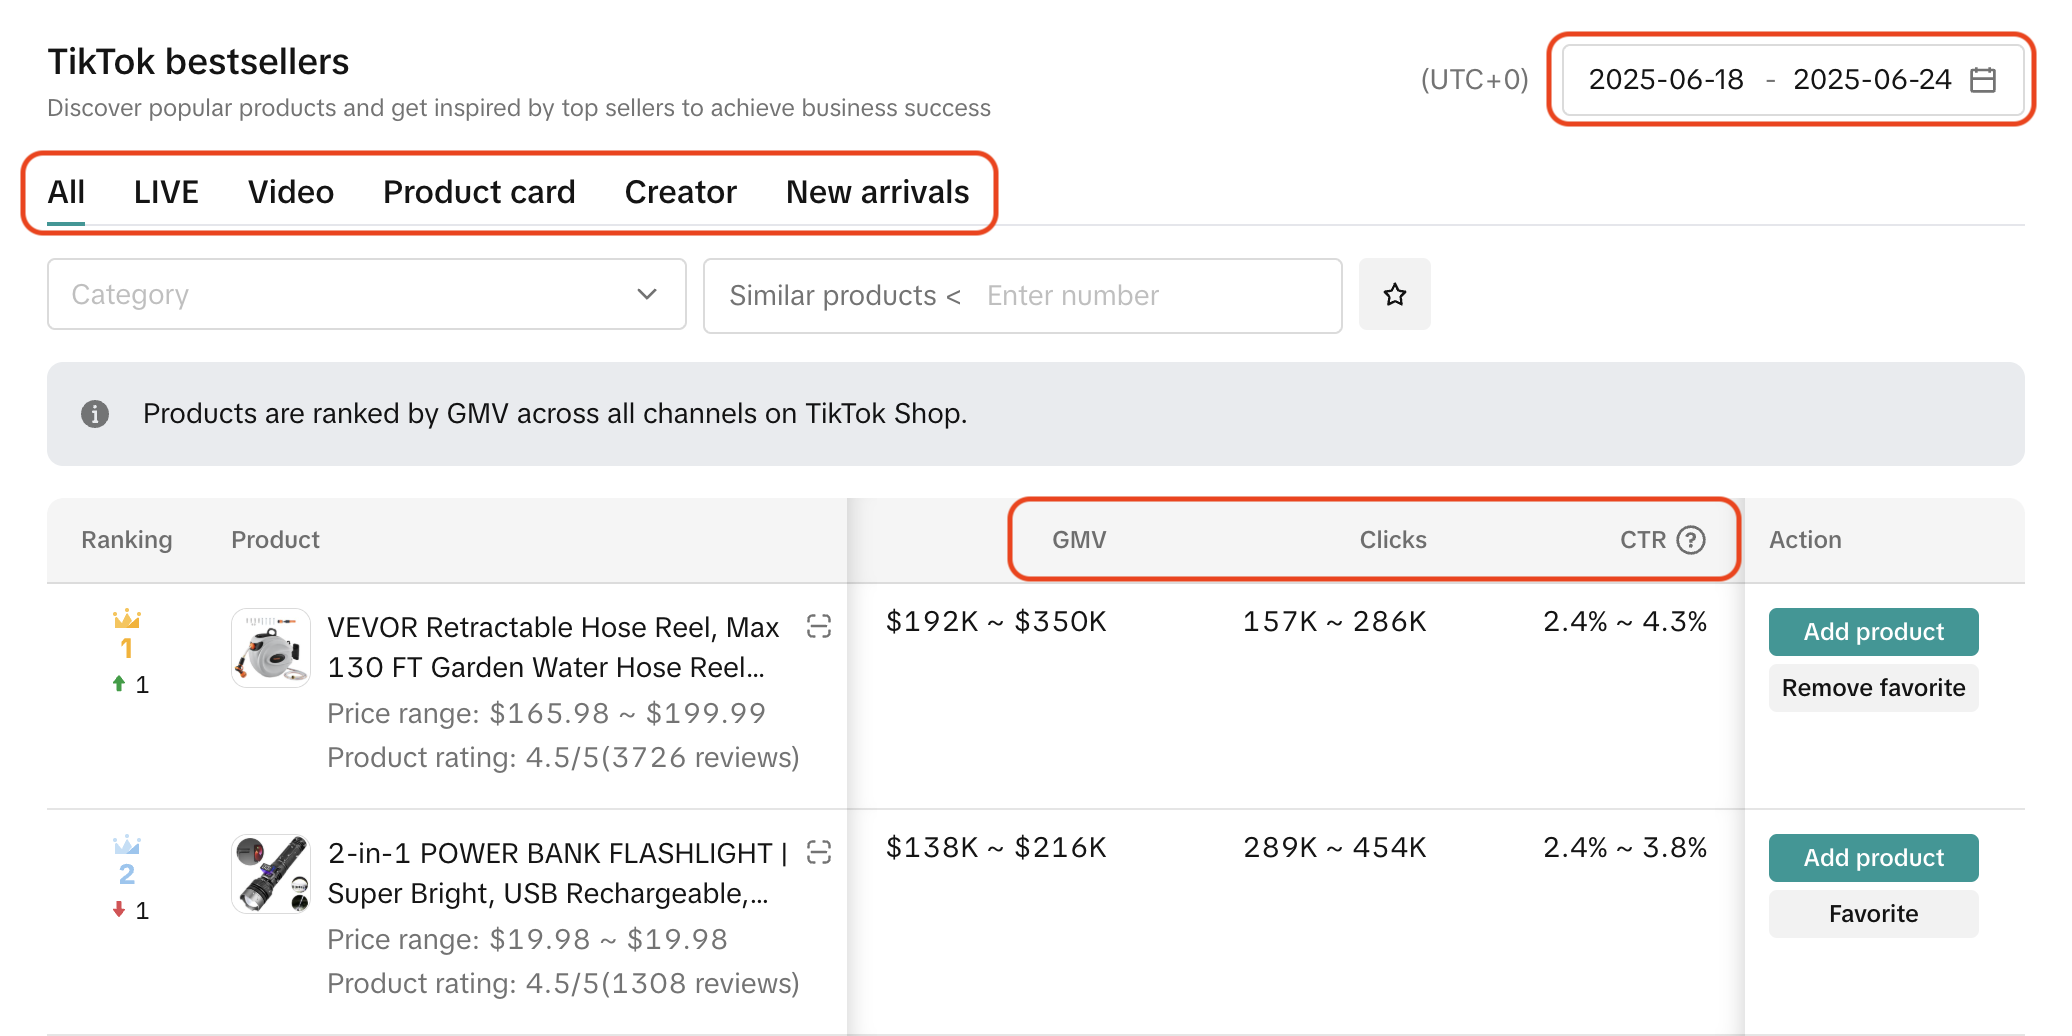Click the CTR help question mark icon
The height and width of the screenshot is (1036, 2072).
tap(1690, 540)
